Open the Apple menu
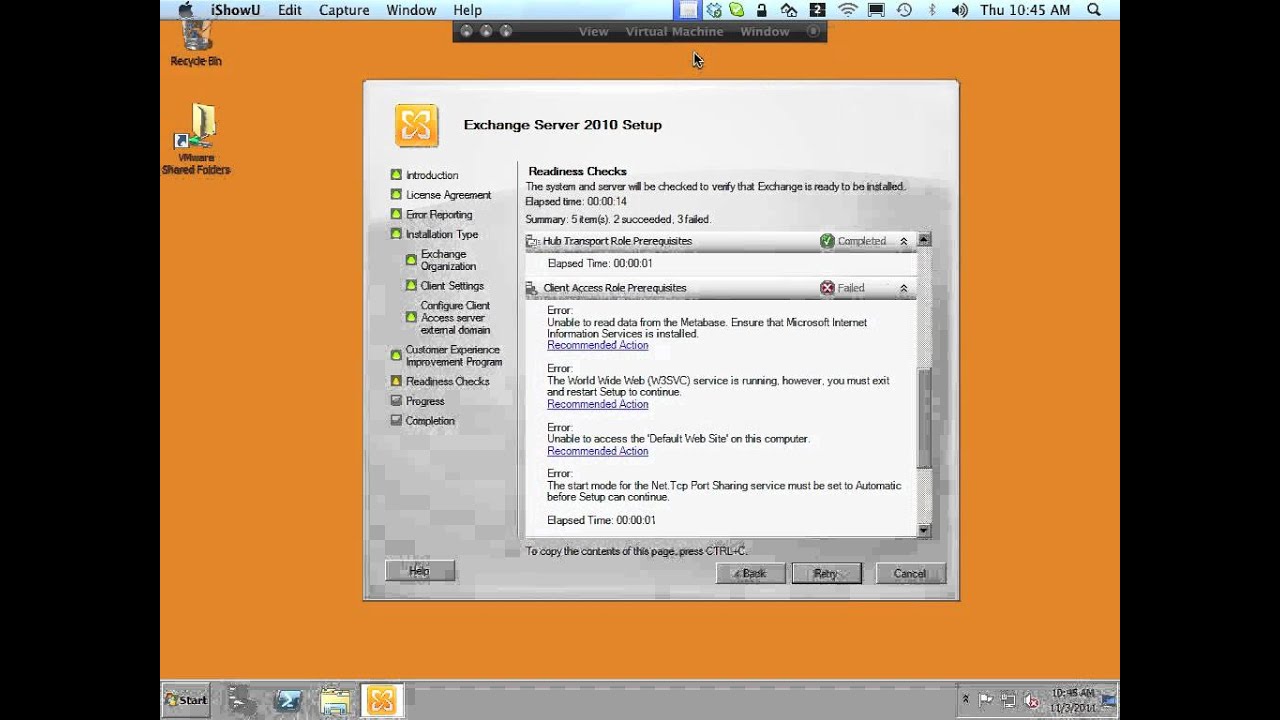Image resolution: width=1280 pixels, height=720 pixels. pyautogui.click(x=185, y=10)
